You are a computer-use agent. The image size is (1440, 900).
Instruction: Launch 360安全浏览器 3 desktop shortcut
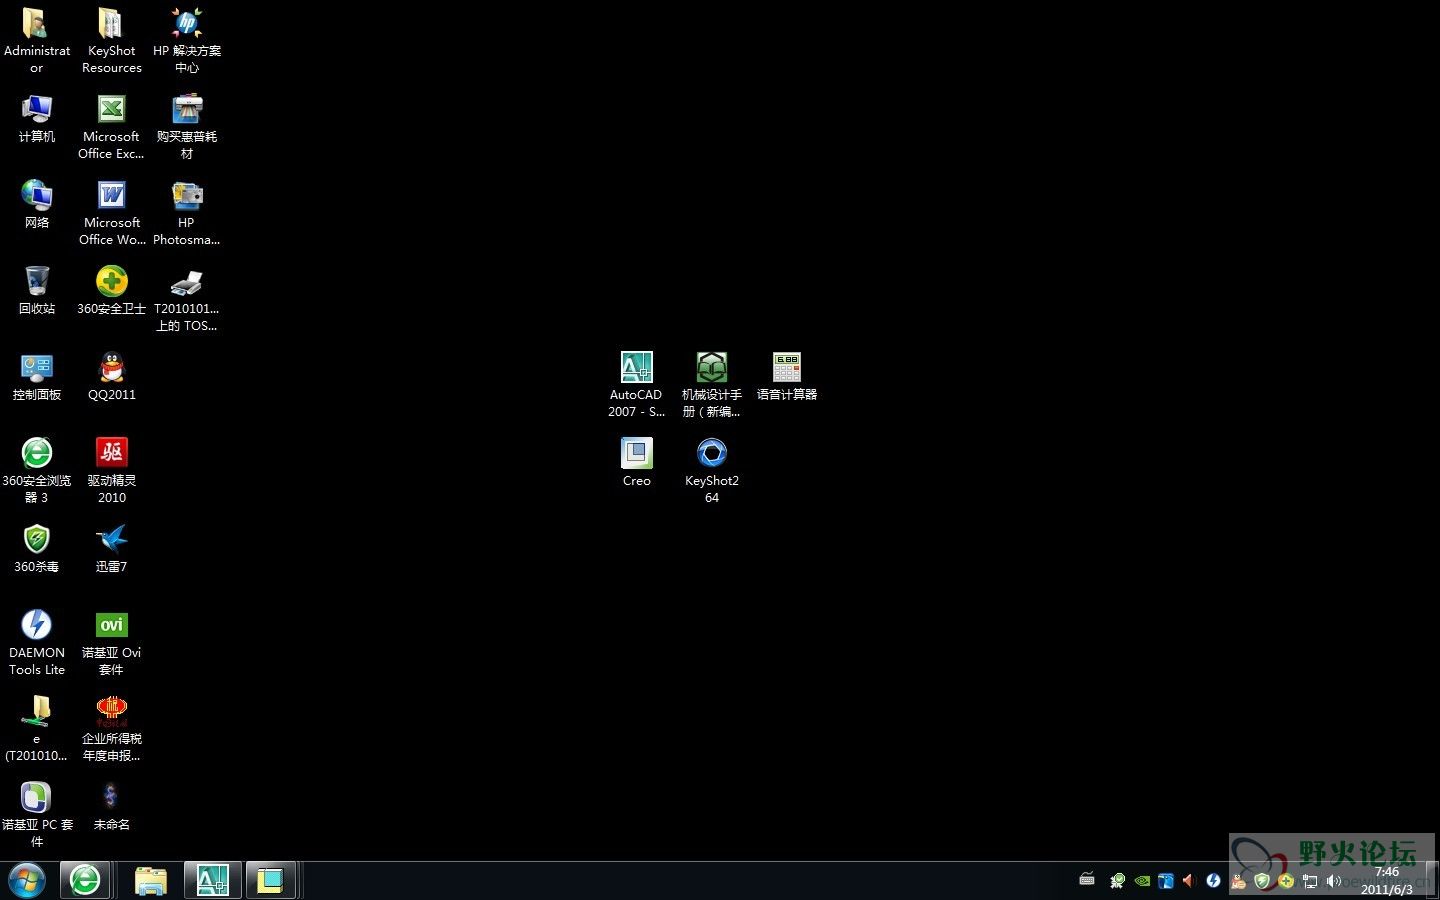pos(36,454)
